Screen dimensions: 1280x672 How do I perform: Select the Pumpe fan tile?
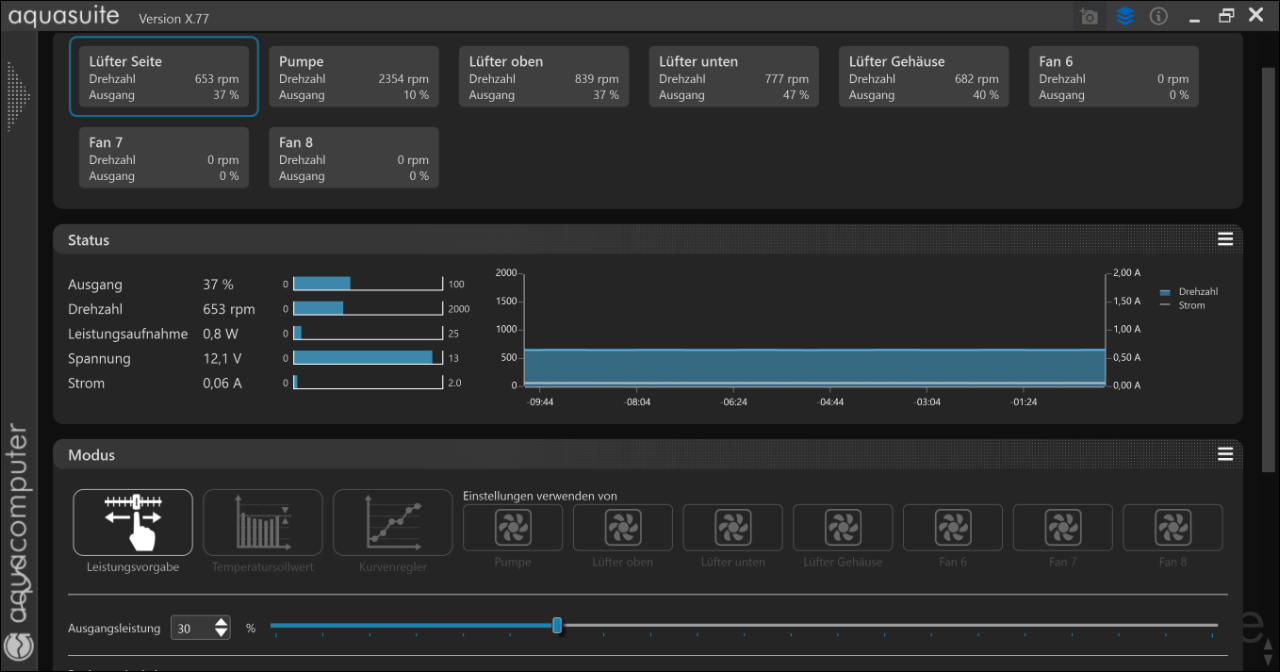[354, 76]
